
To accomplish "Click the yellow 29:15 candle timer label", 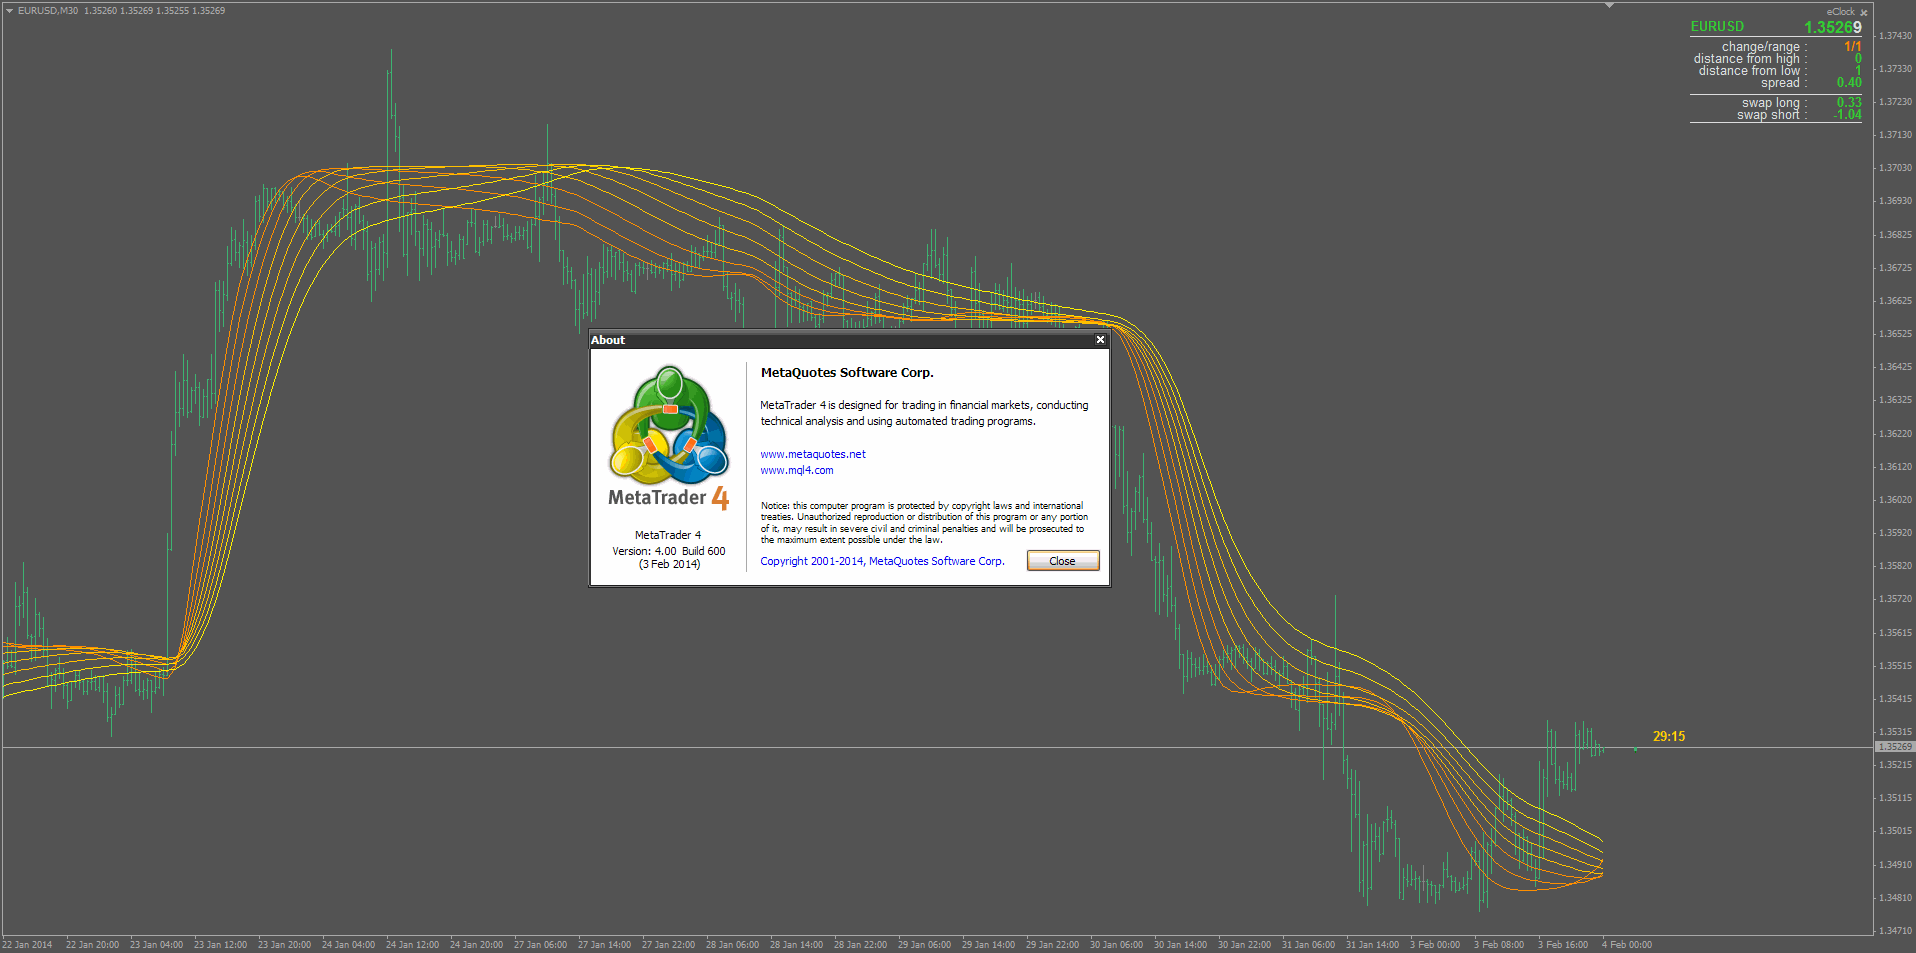I will pos(1669,737).
